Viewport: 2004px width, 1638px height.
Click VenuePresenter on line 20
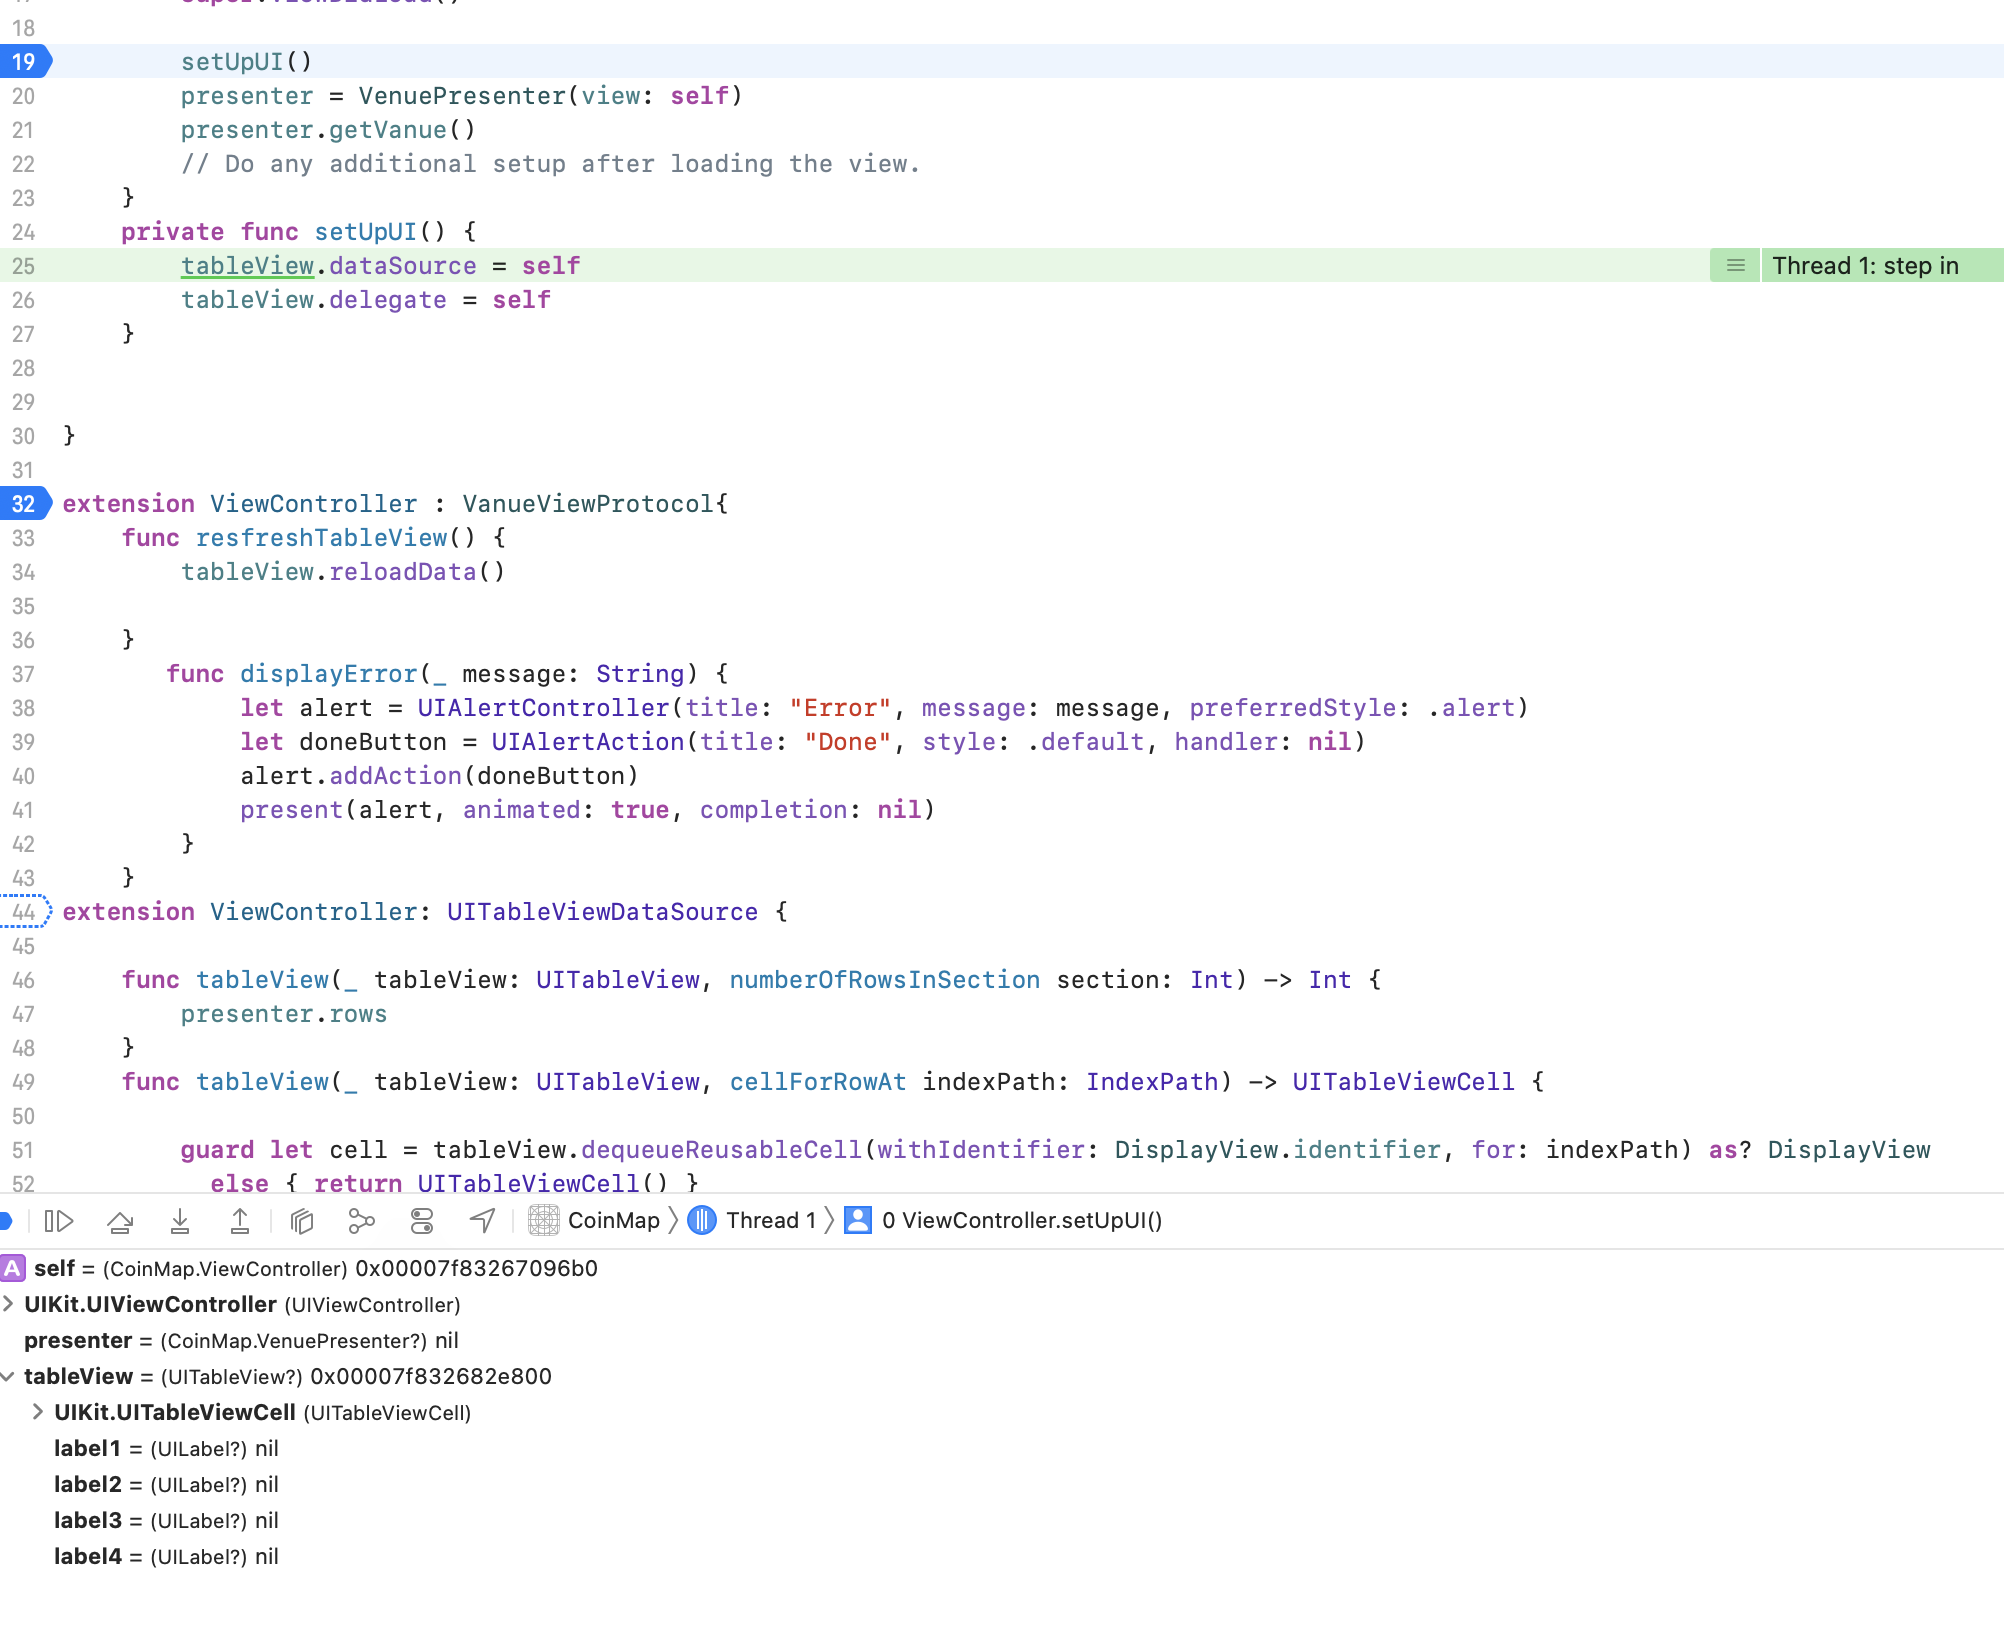pos(462,96)
